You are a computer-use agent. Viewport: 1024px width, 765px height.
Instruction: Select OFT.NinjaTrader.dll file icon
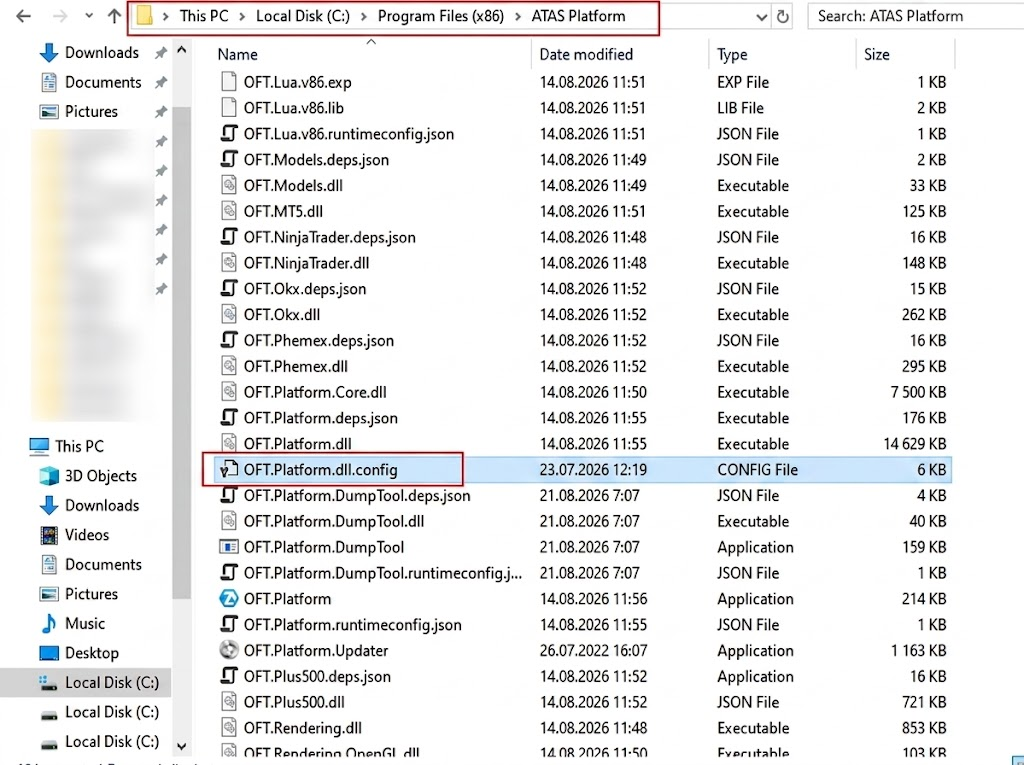click(x=229, y=263)
